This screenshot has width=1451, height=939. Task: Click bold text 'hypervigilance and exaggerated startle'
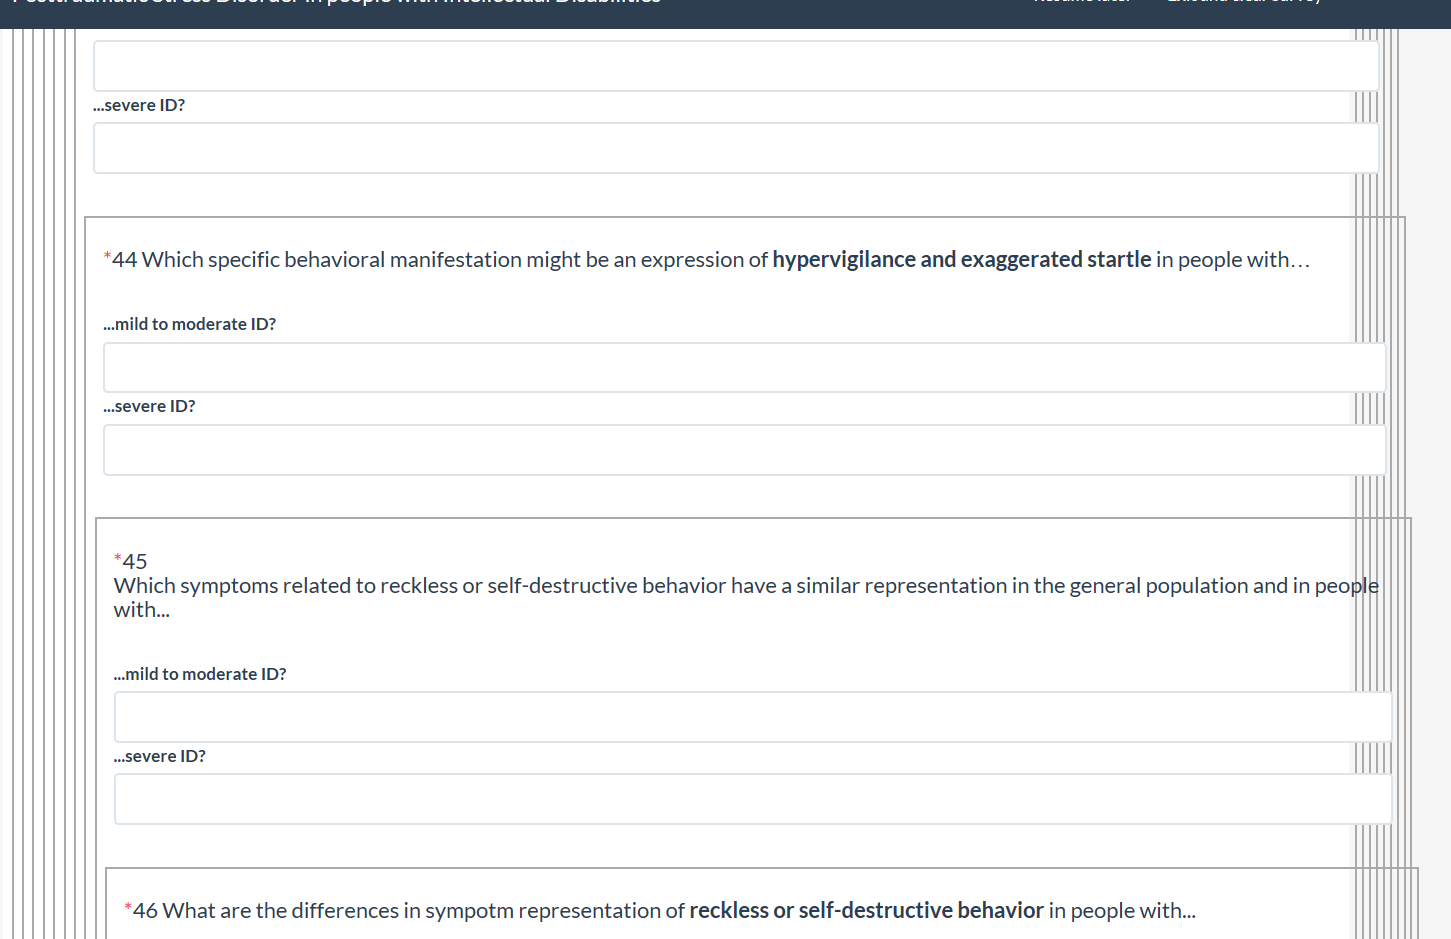961,260
